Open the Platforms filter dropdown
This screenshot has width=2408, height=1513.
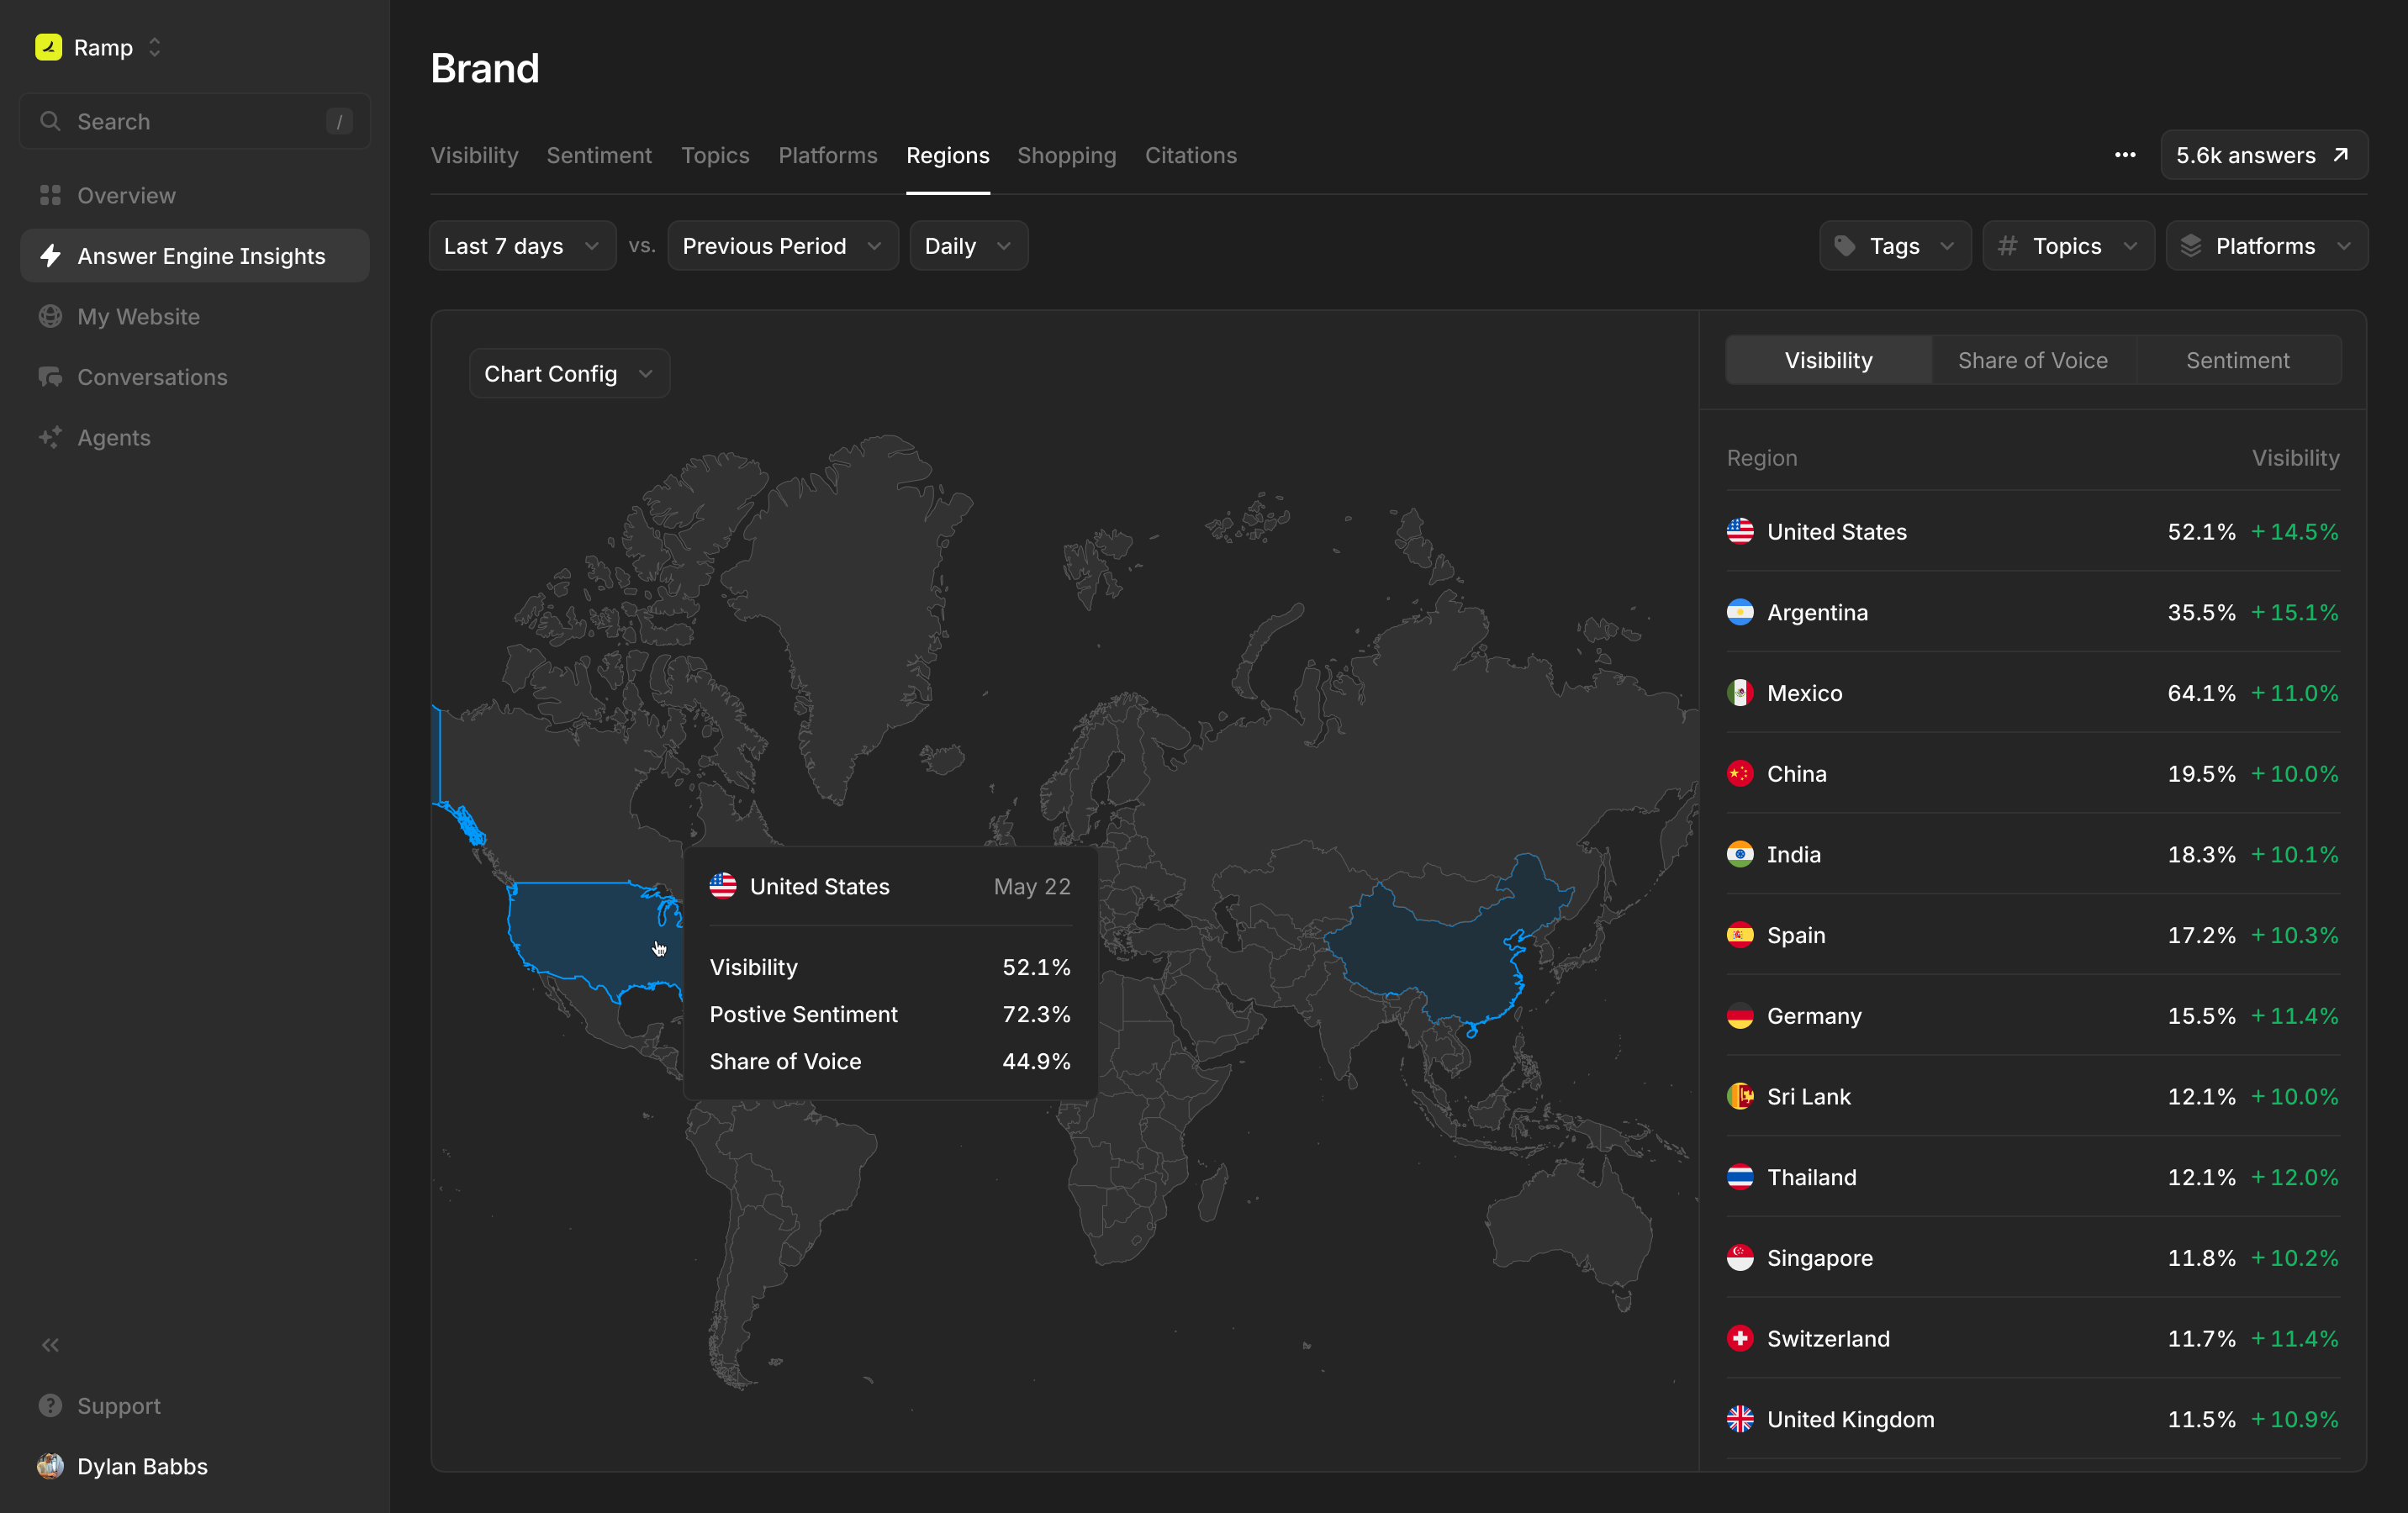(2265, 246)
